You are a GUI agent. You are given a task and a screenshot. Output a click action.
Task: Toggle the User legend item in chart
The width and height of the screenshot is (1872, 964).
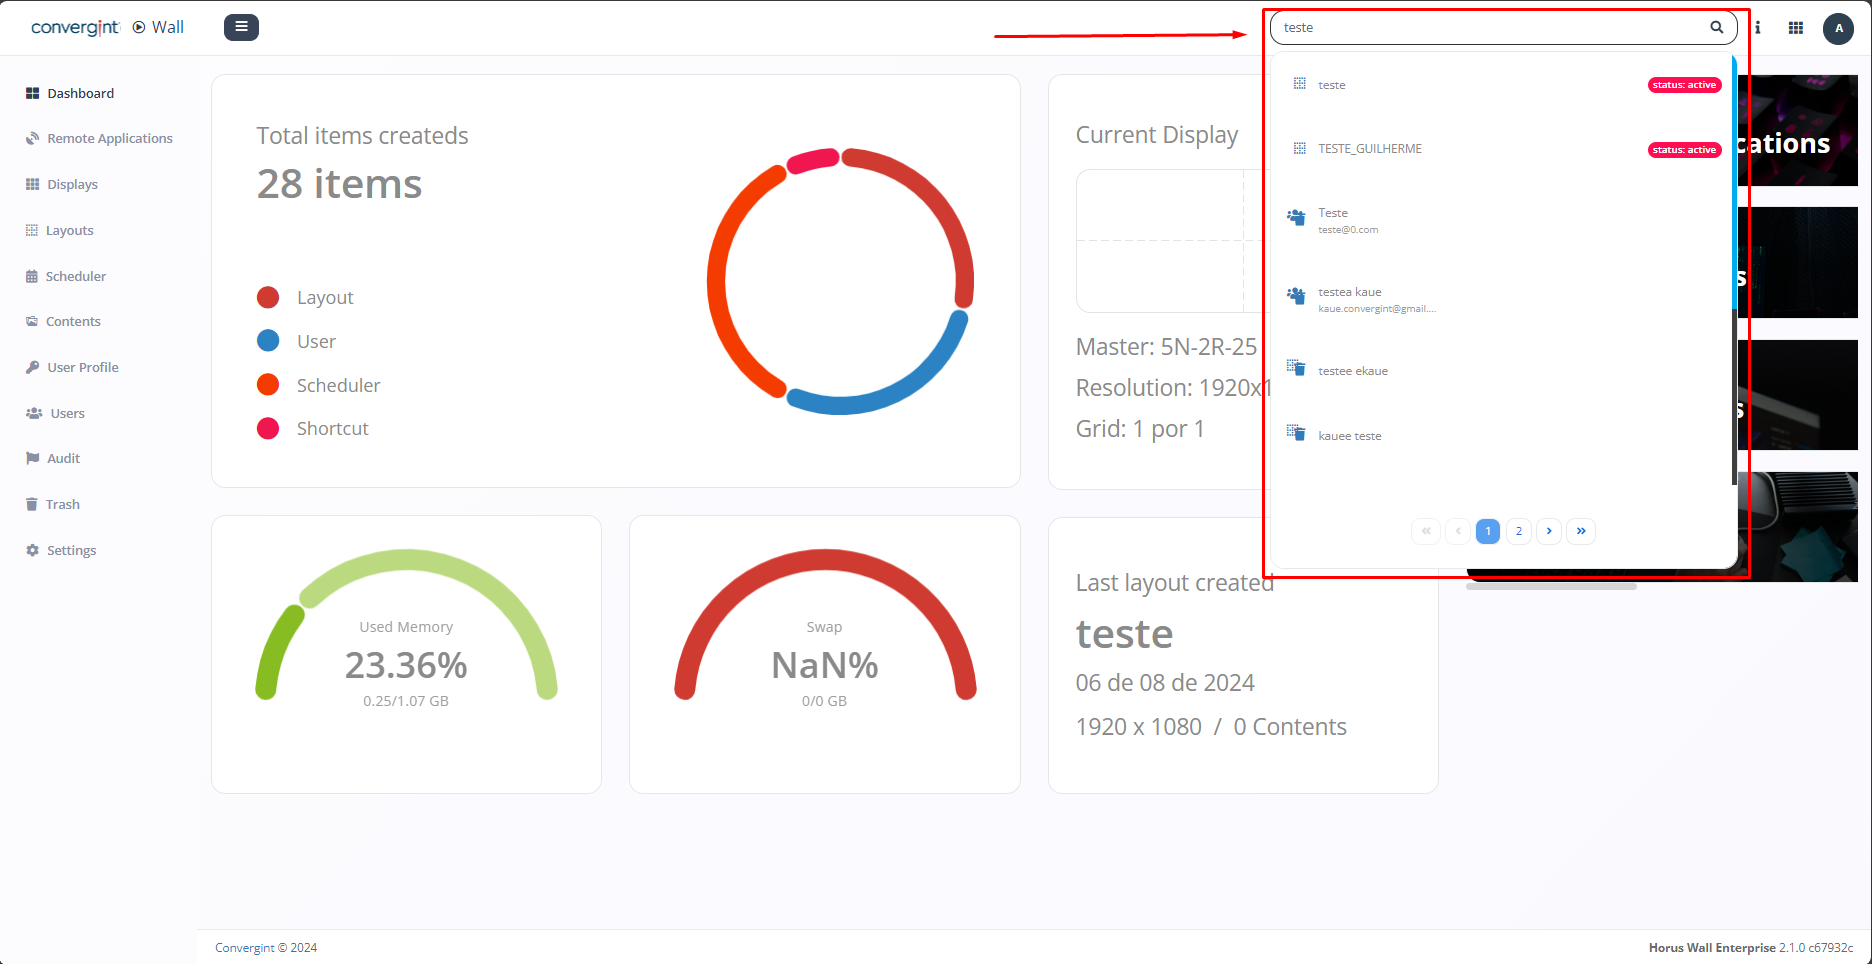pyautogui.click(x=316, y=342)
